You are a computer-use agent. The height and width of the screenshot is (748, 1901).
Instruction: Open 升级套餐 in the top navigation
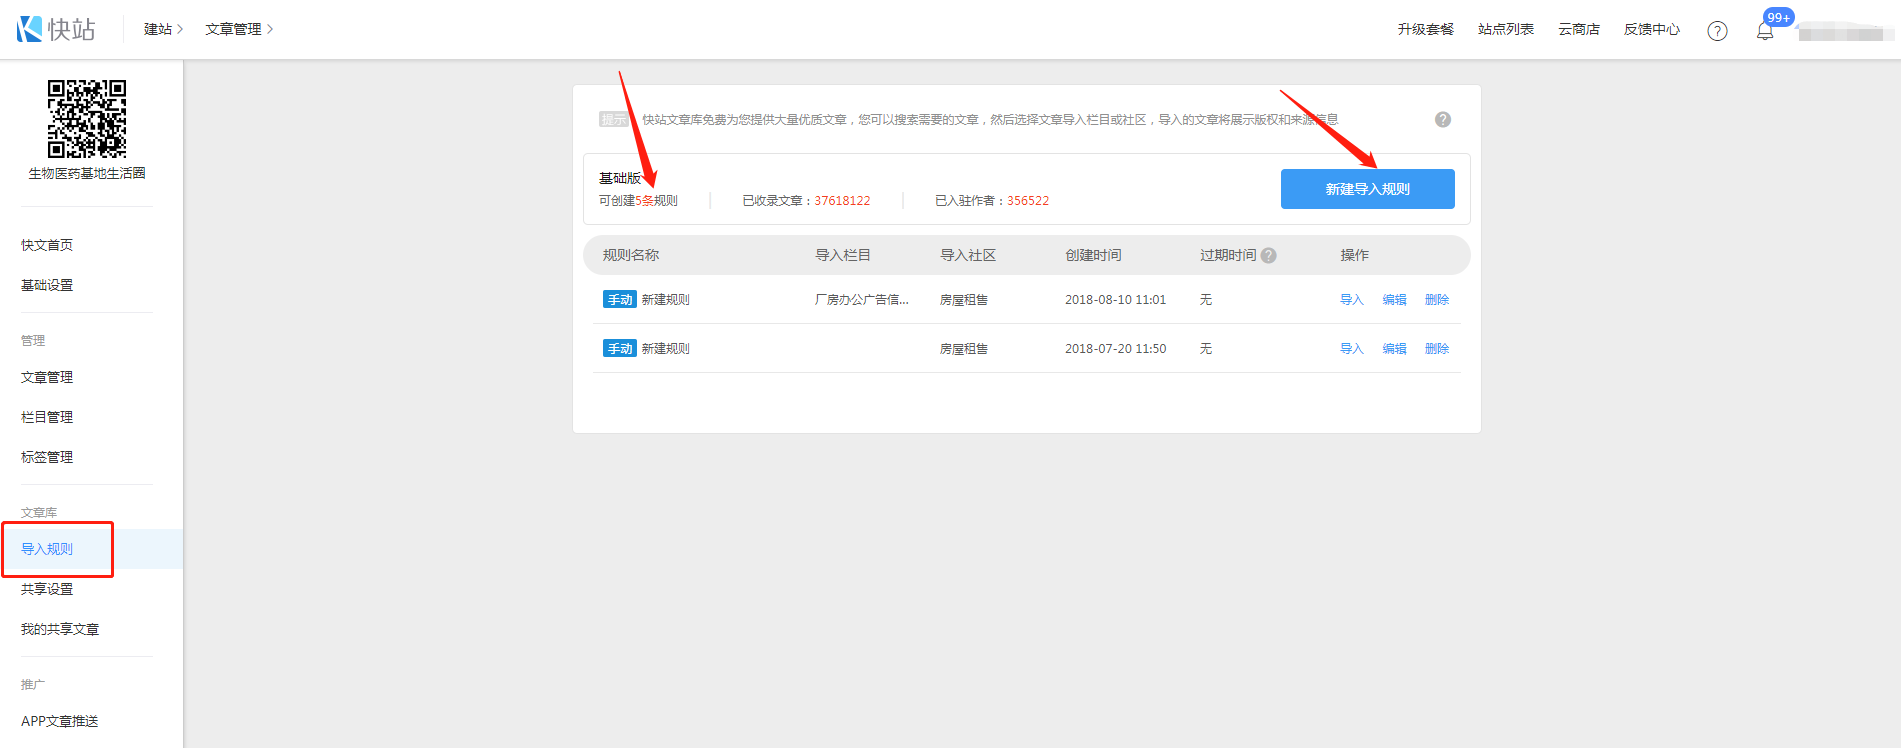[1425, 29]
